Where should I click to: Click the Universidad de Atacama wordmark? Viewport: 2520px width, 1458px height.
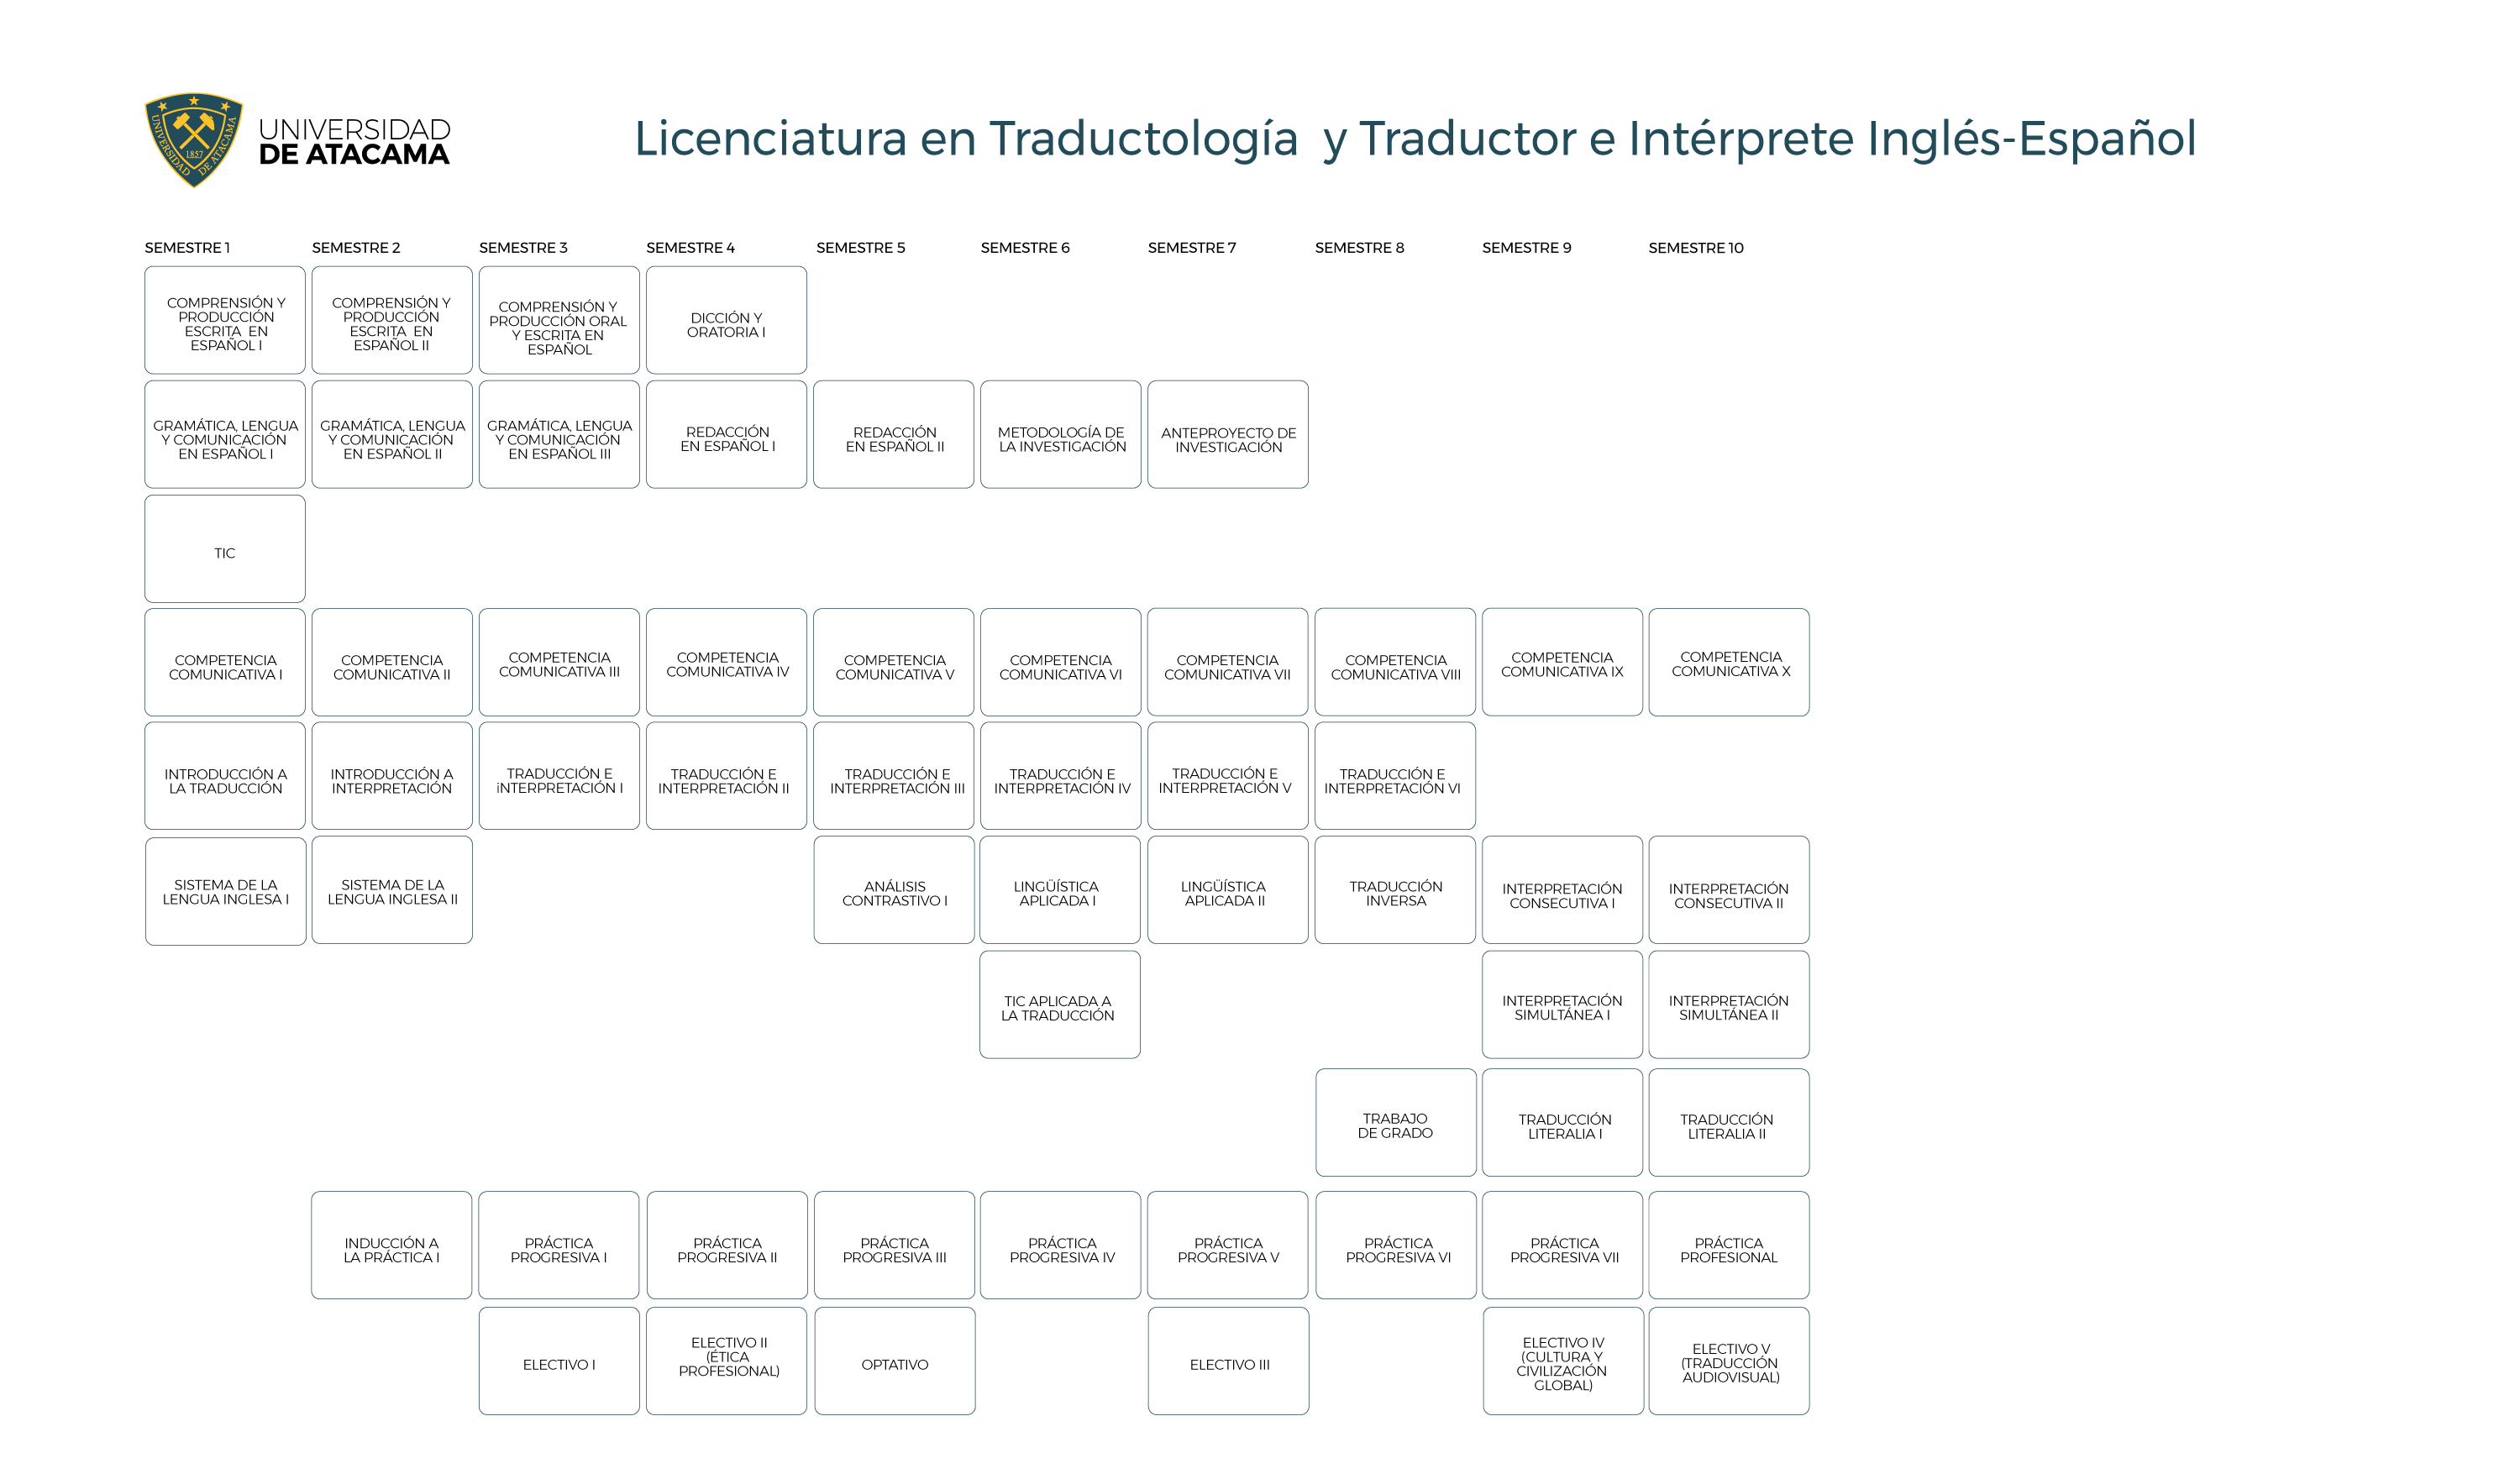pyautogui.click(x=354, y=142)
